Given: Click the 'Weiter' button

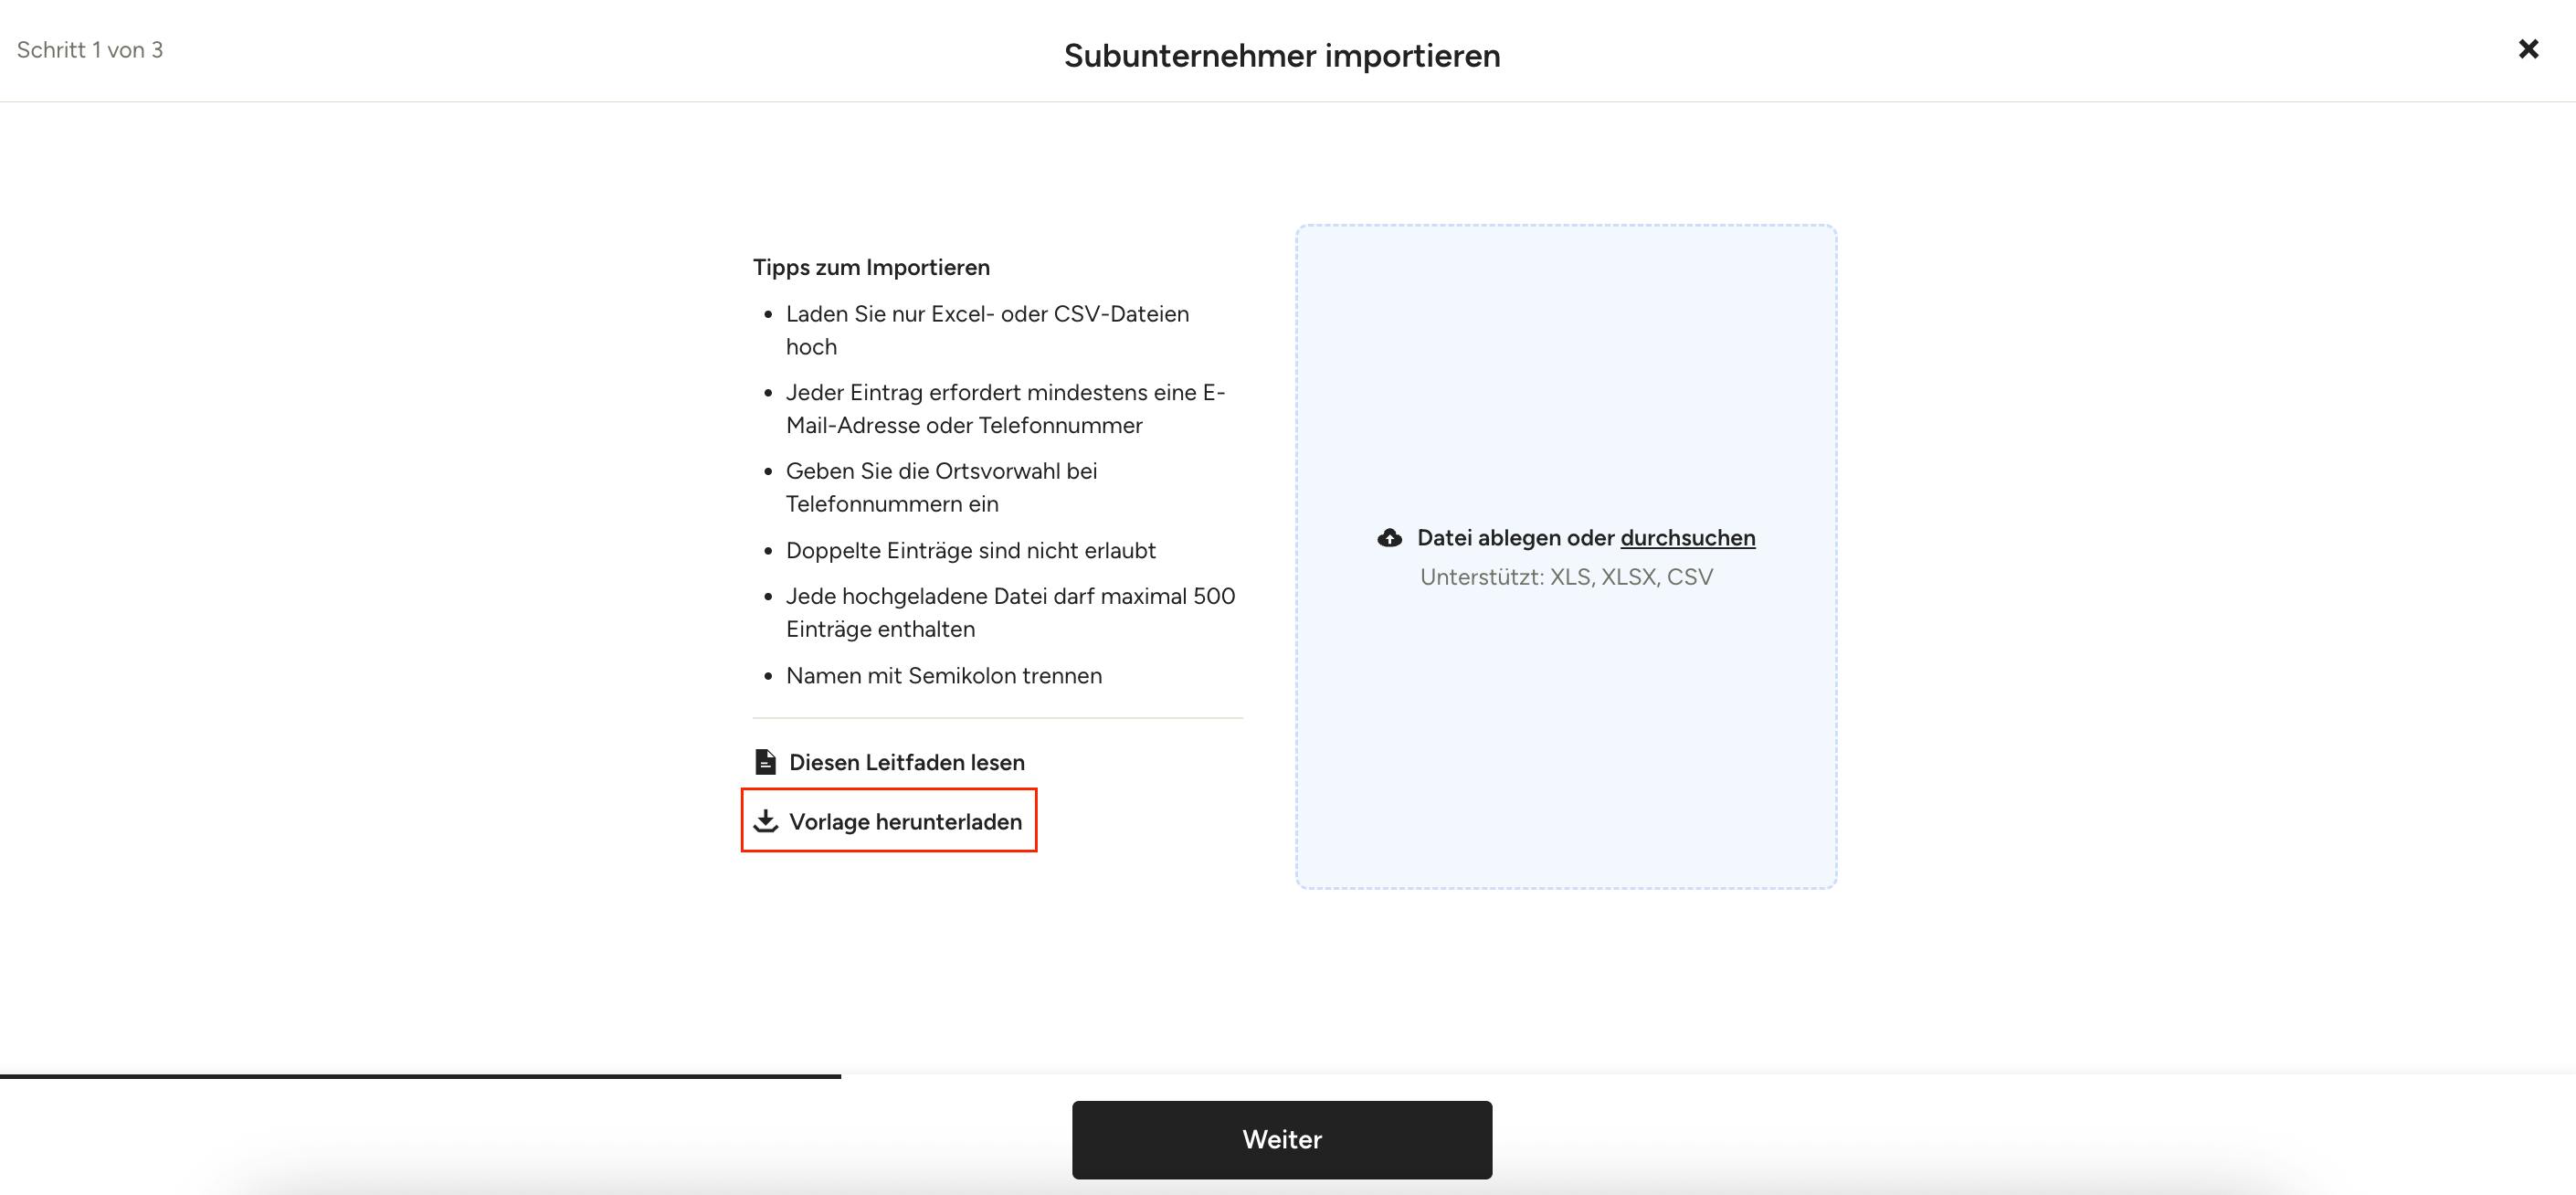Looking at the screenshot, I should click(1282, 1140).
